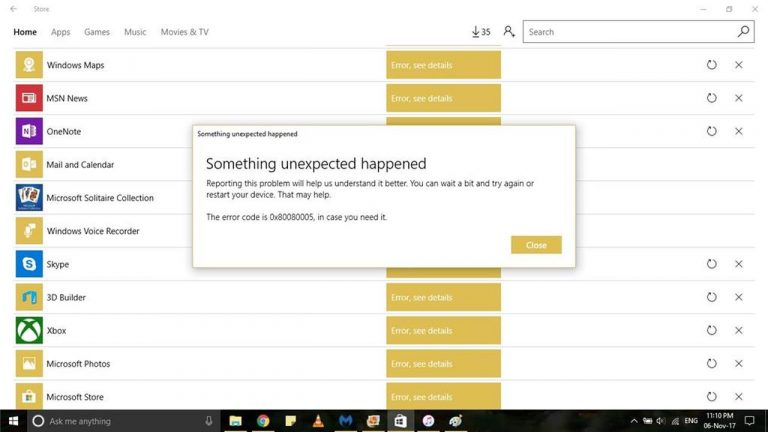768x432 pixels.
Task: Open iTunes from the taskbar
Action: point(428,421)
